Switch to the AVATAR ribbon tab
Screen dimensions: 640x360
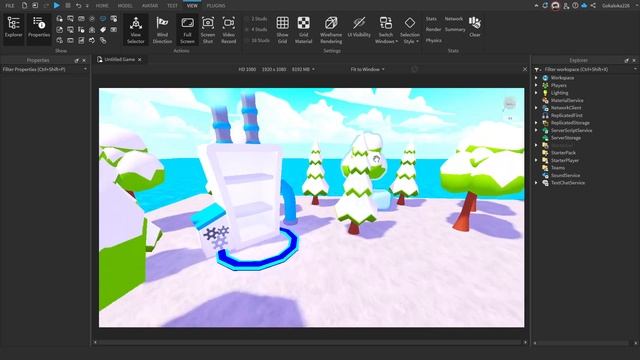click(150, 6)
